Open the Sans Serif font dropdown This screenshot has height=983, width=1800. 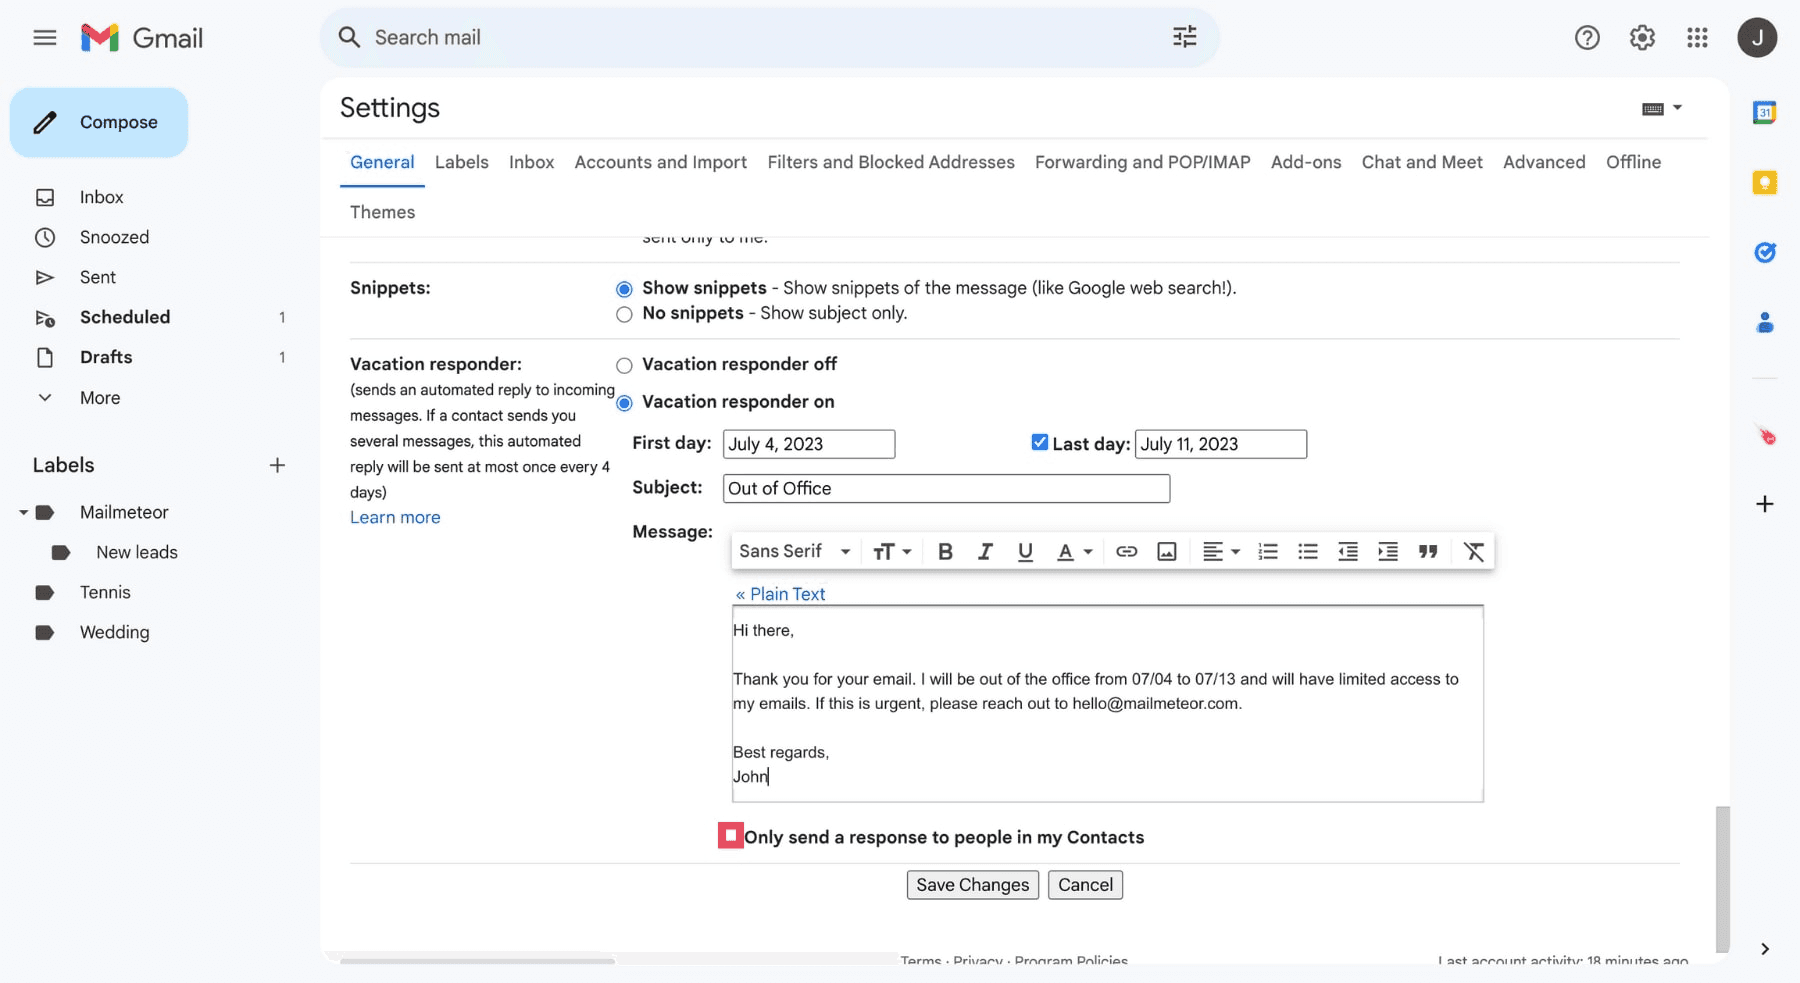click(795, 551)
